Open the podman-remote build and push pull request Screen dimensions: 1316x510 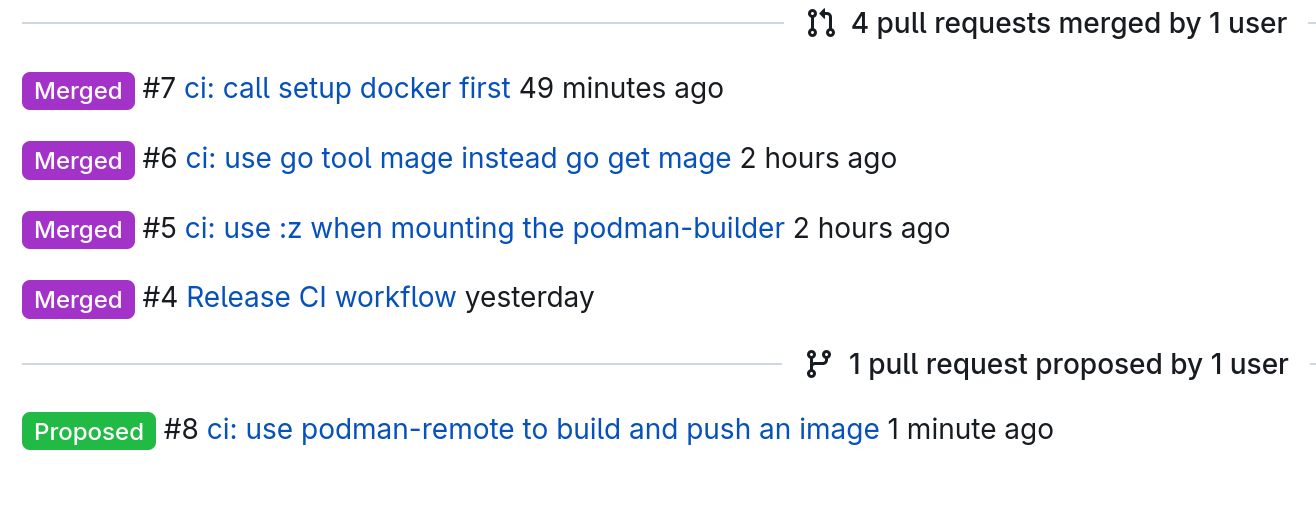click(x=543, y=430)
